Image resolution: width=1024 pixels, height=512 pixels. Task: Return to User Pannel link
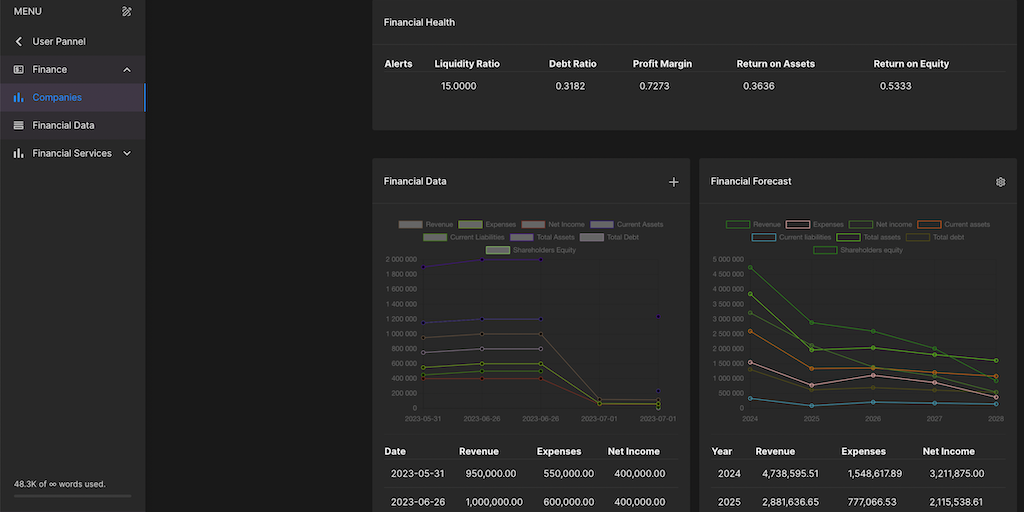tap(59, 42)
